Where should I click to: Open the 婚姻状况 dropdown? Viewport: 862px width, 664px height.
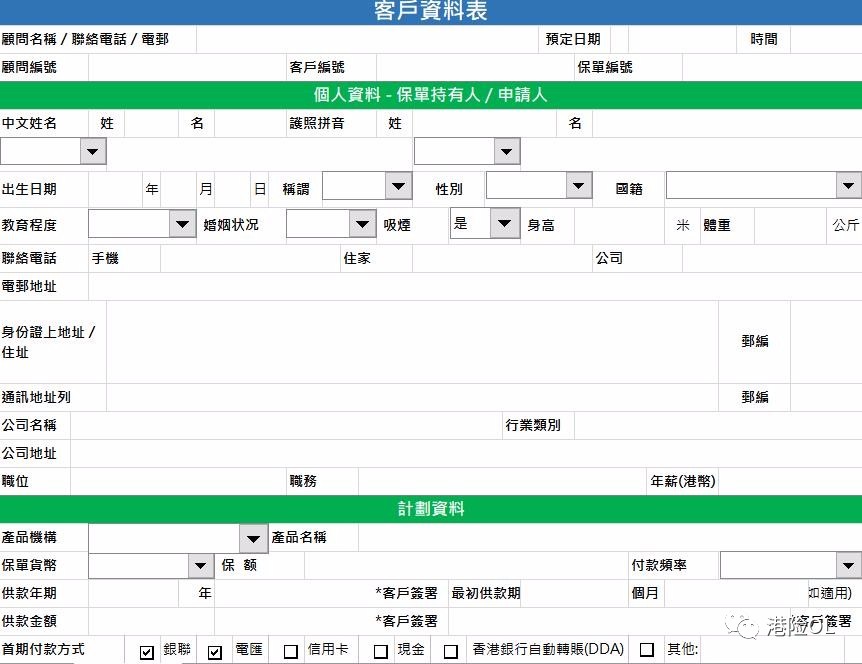click(x=361, y=224)
